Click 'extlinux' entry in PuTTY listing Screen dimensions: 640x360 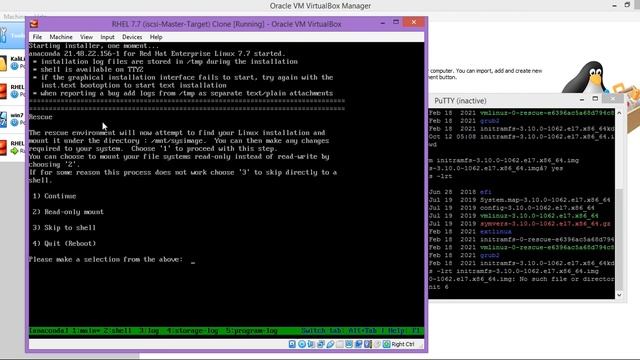(x=496, y=231)
